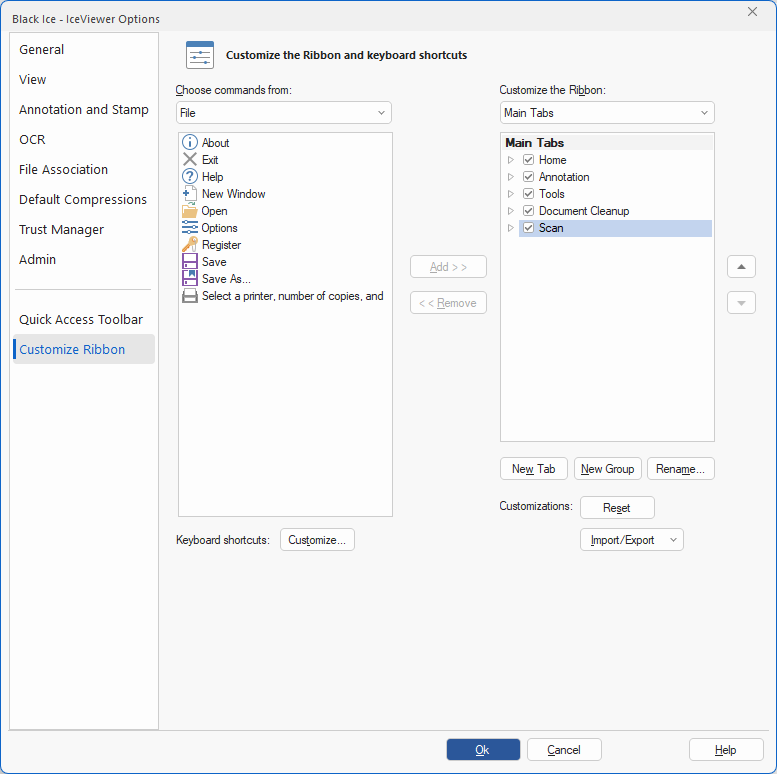The height and width of the screenshot is (774, 777).
Task: Toggle the Tools tab checkbox
Action: (x=528, y=193)
